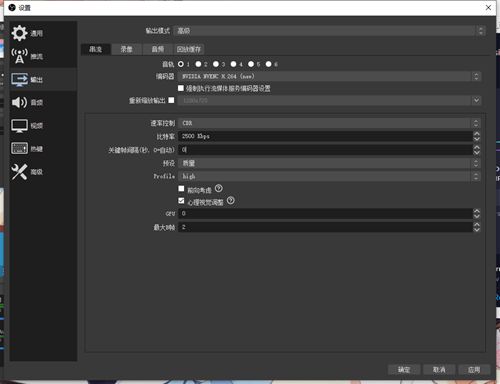The height and width of the screenshot is (384, 500).
Task: Click the OK (确定) button
Action: point(404,369)
